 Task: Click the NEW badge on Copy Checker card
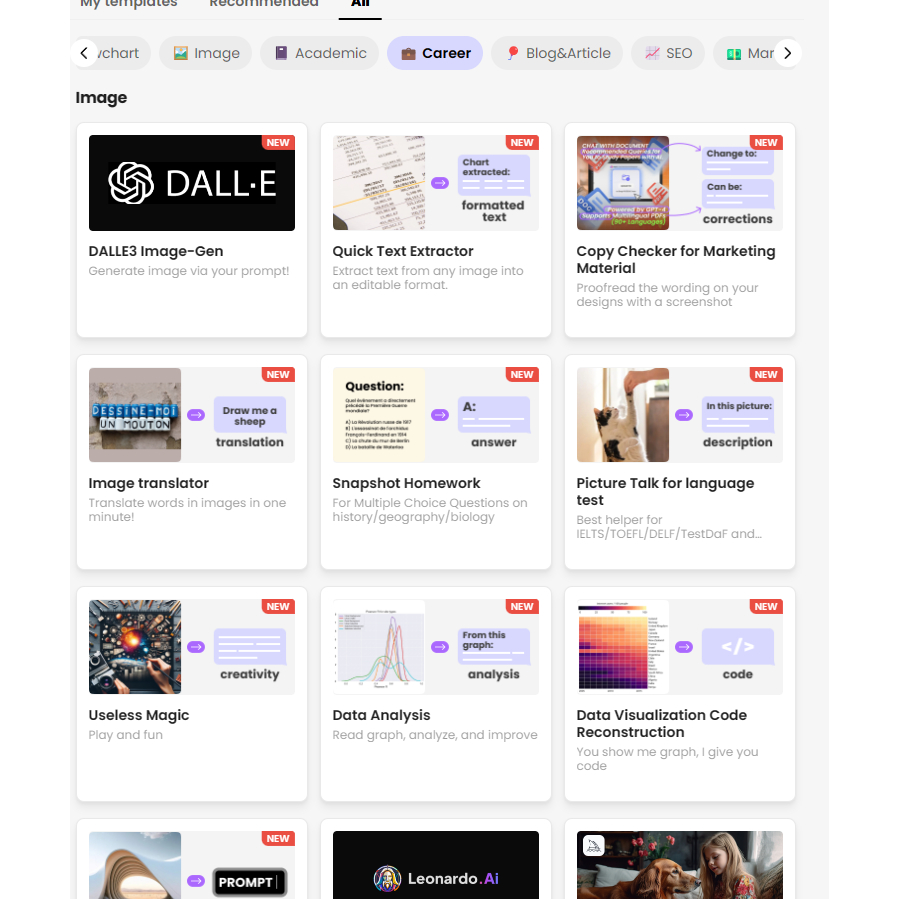pyautogui.click(x=766, y=143)
